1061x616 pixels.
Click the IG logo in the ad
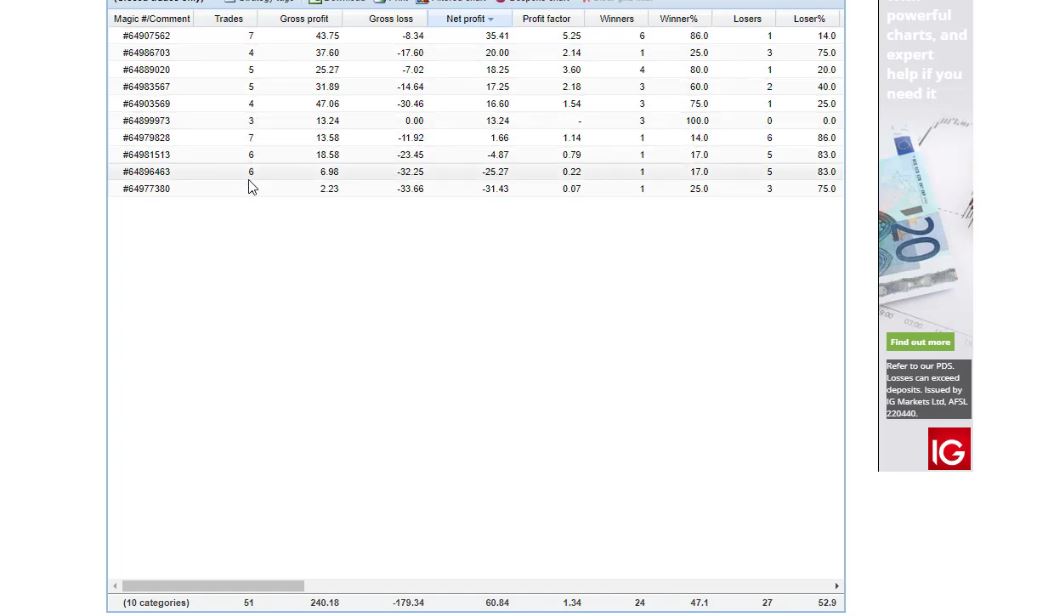pyautogui.click(x=948, y=449)
